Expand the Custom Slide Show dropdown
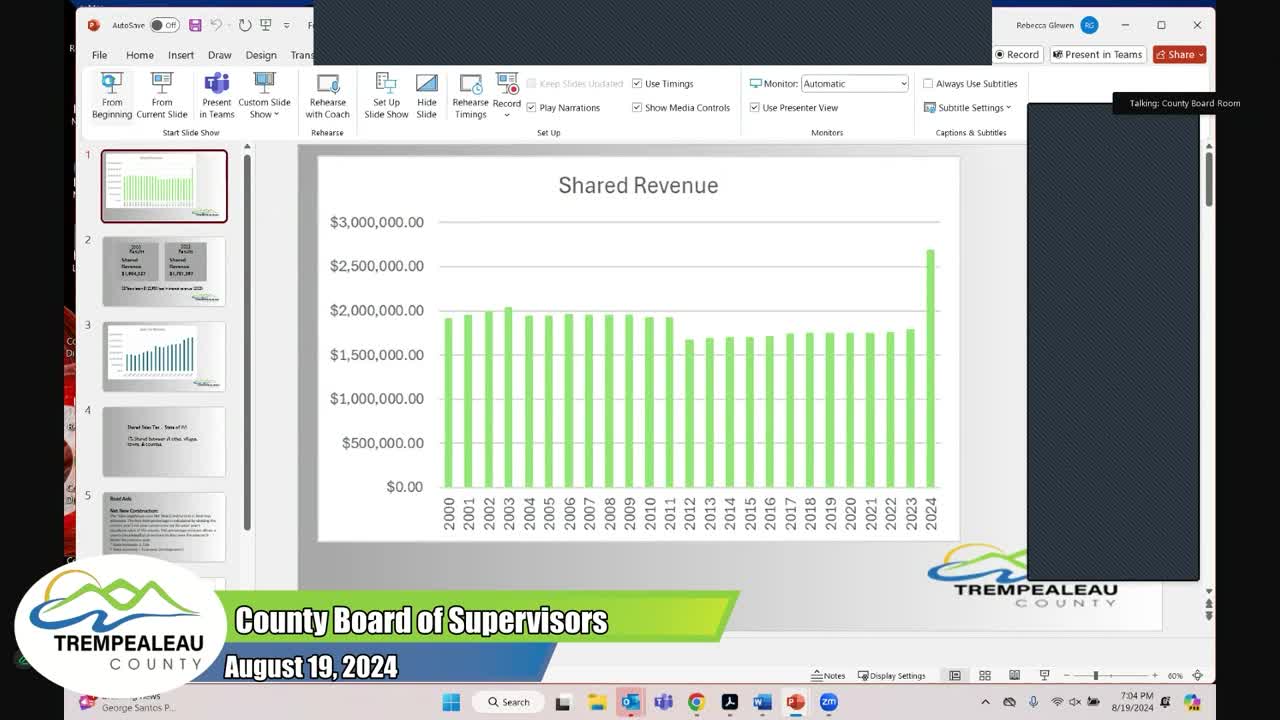1280x720 pixels. pos(264,96)
